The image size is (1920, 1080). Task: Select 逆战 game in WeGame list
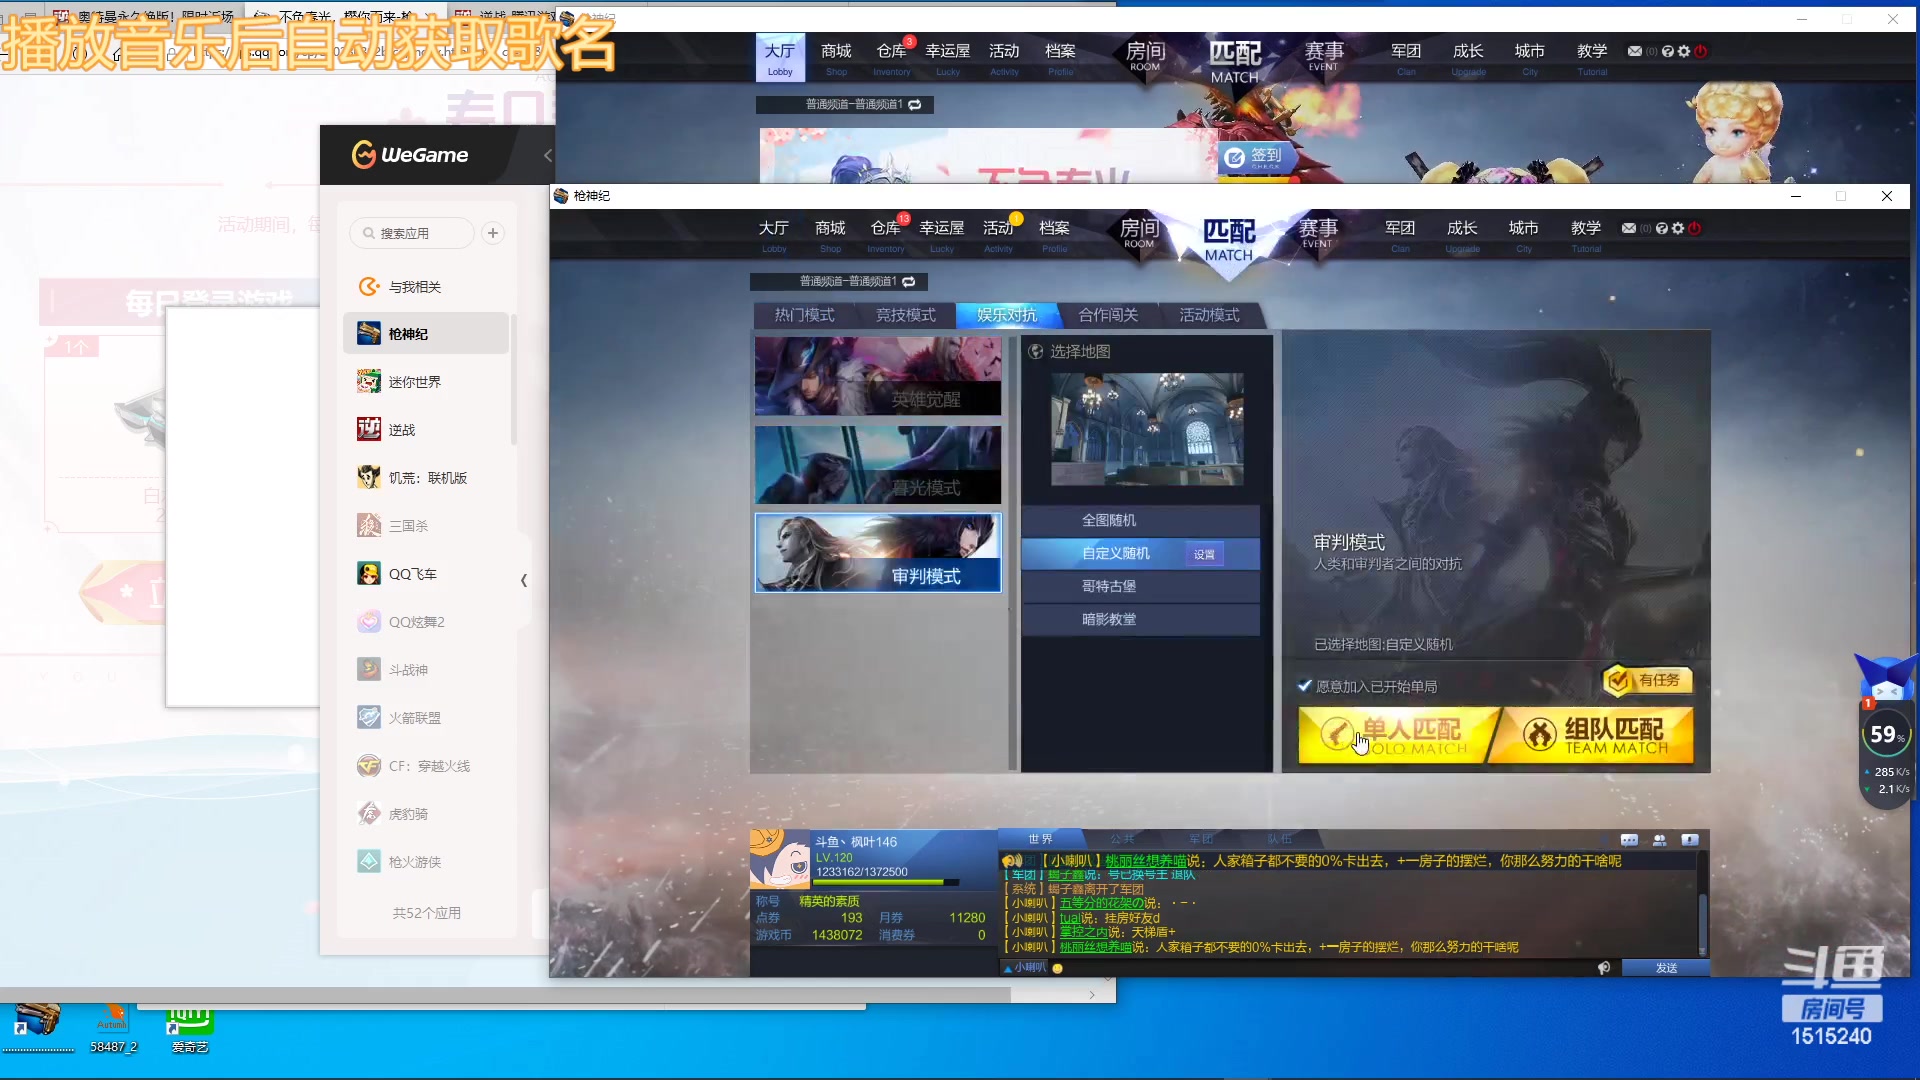pos(427,429)
